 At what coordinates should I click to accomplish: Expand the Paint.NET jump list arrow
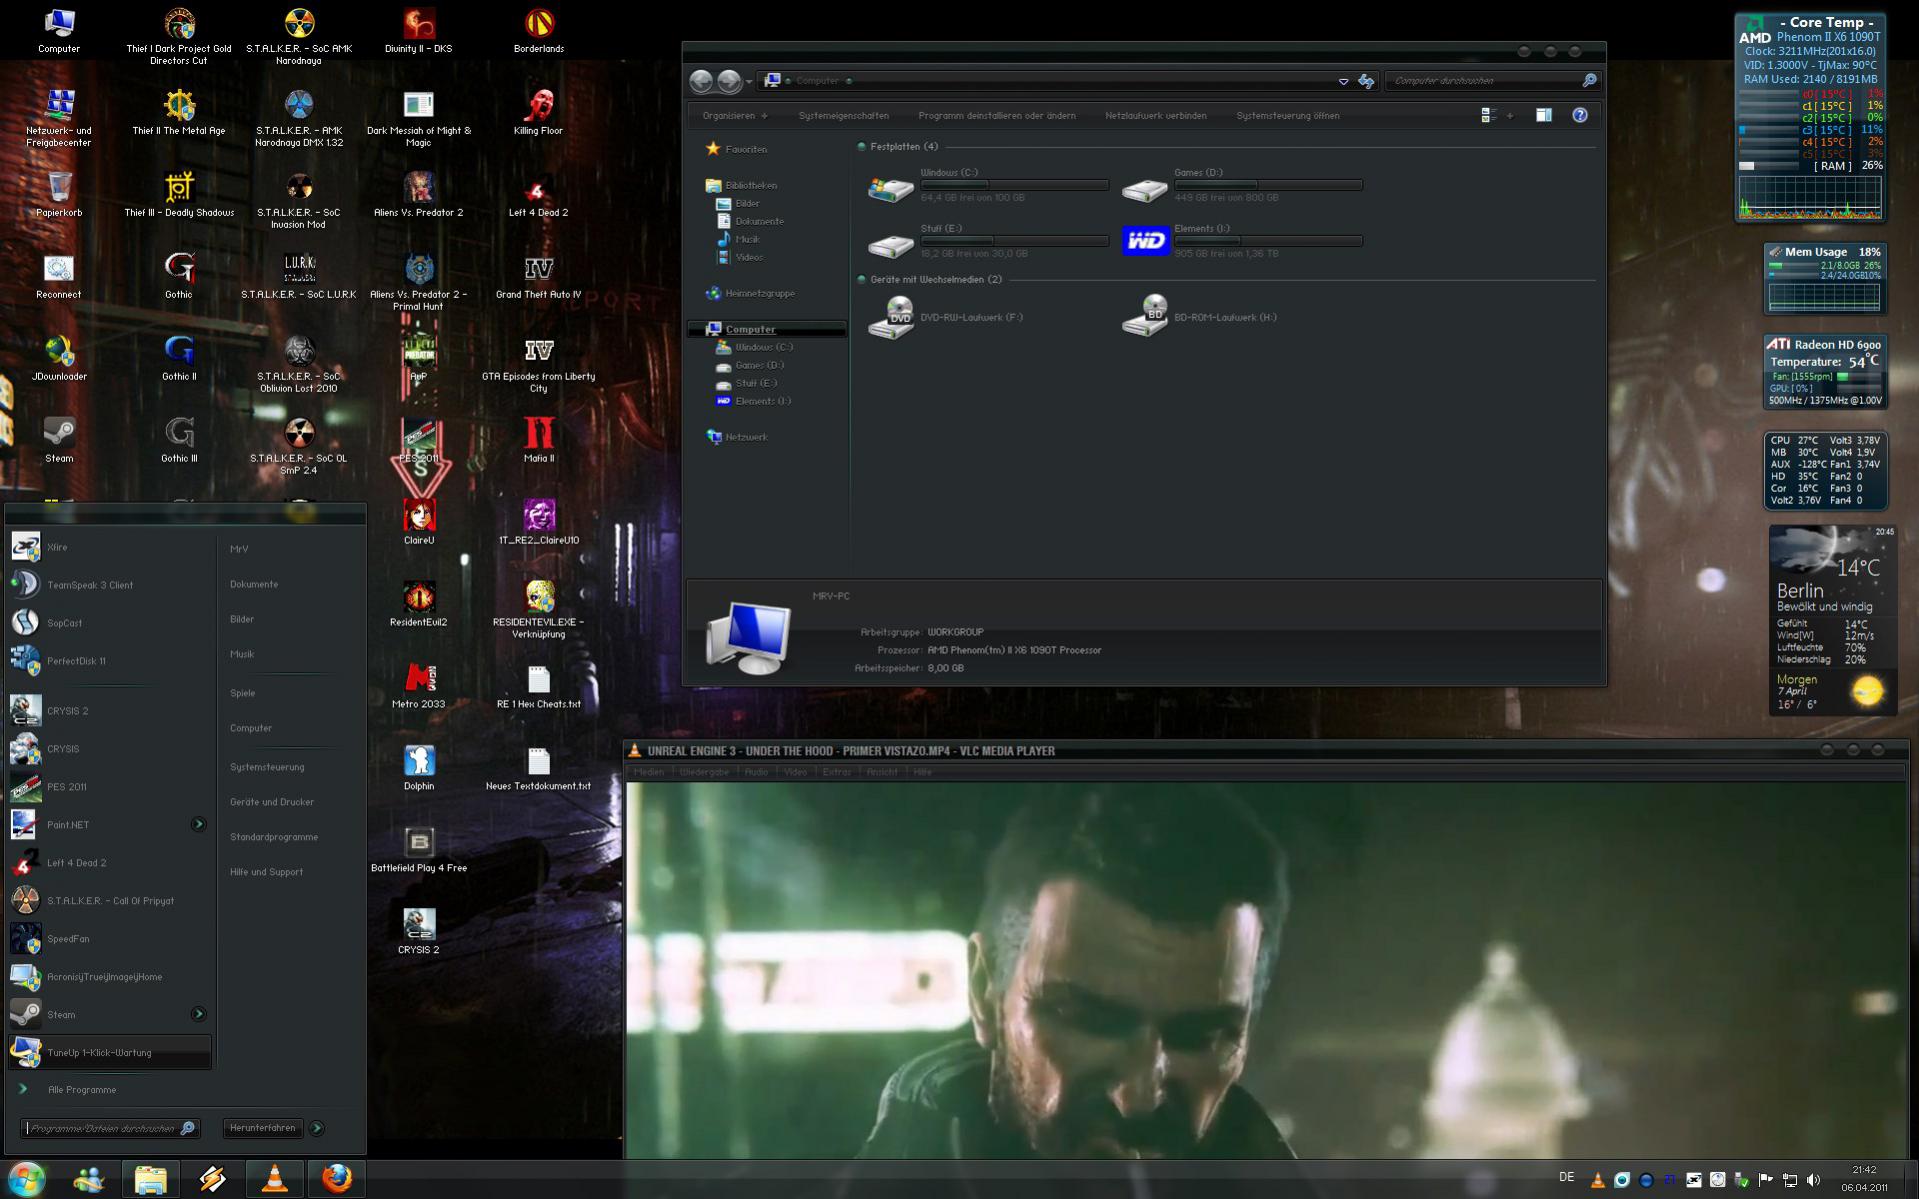click(x=198, y=824)
